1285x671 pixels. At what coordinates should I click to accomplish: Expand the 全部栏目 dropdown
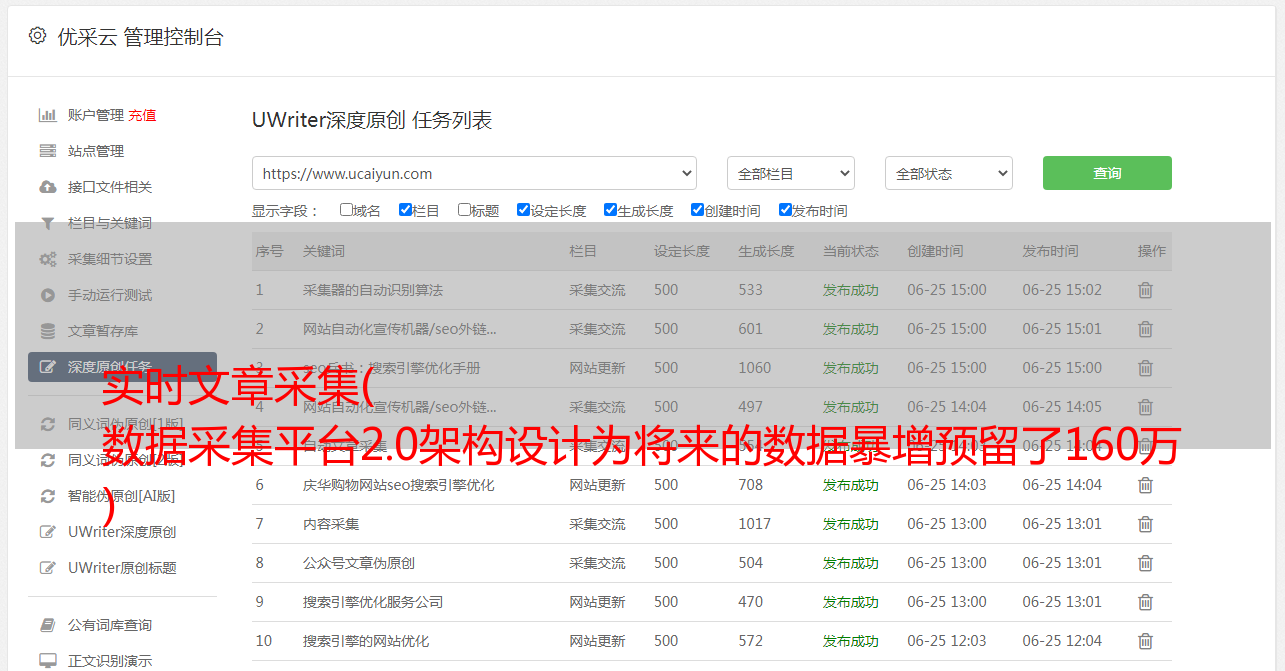coord(790,173)
